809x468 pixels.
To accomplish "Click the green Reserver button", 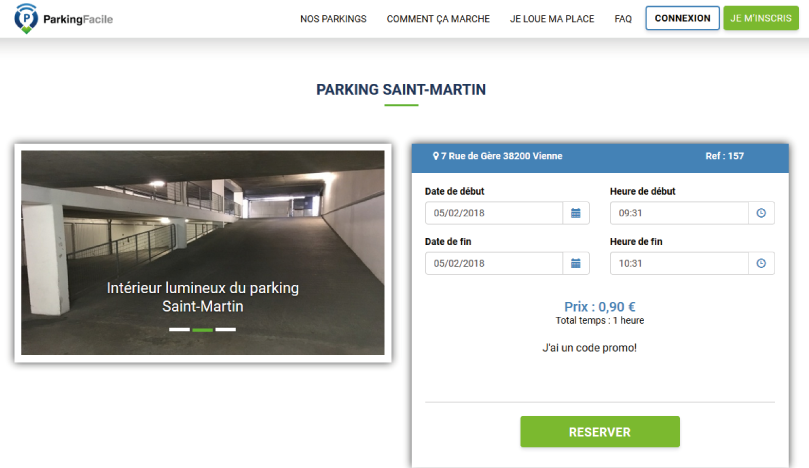I will 600,432.
